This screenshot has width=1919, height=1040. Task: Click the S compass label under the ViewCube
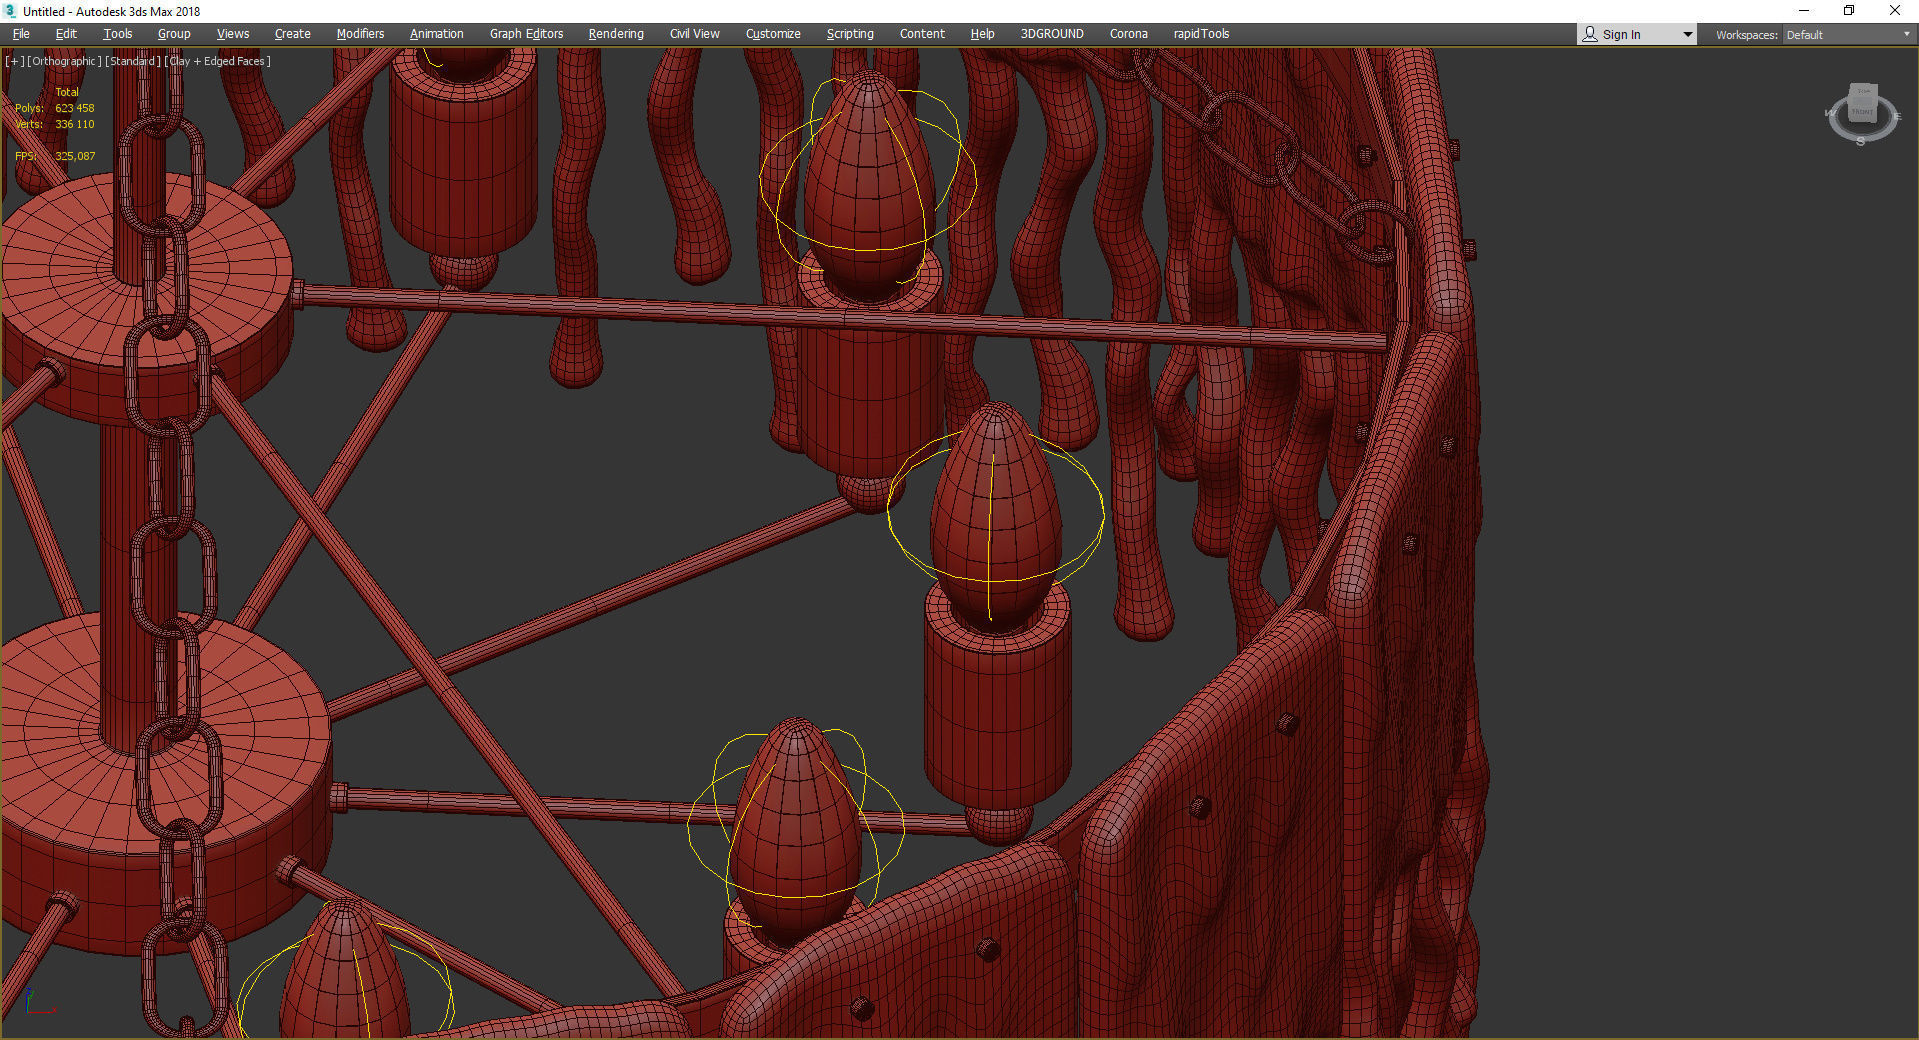[1860, 142]
